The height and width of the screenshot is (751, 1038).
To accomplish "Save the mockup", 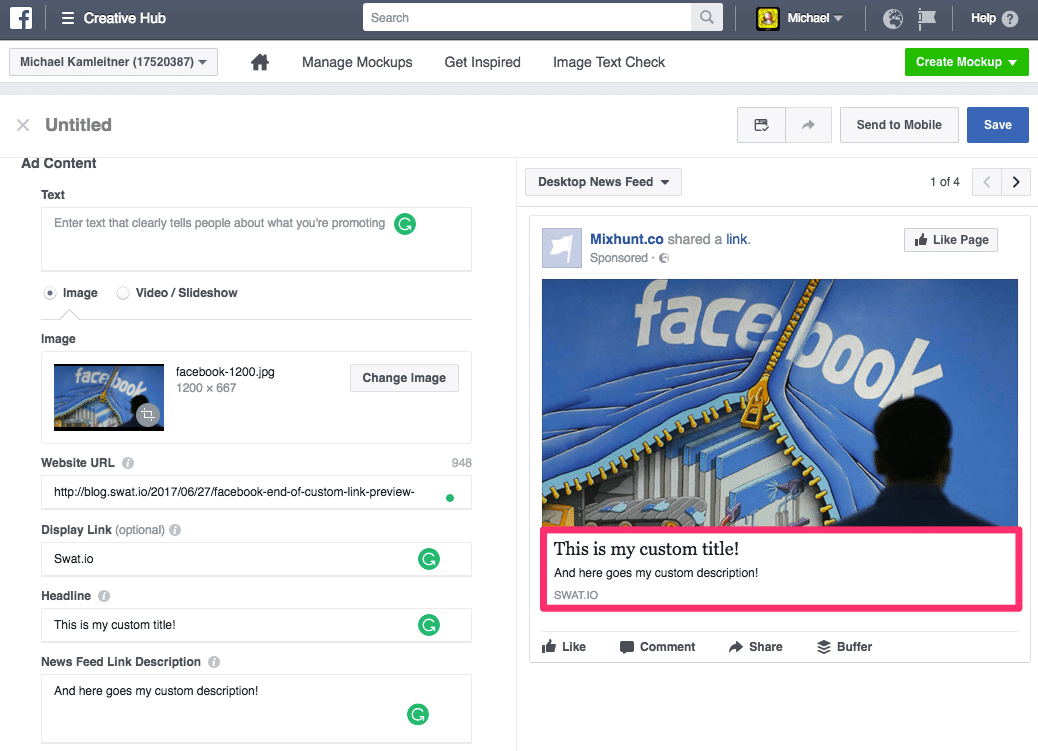I will pos(998,125).
